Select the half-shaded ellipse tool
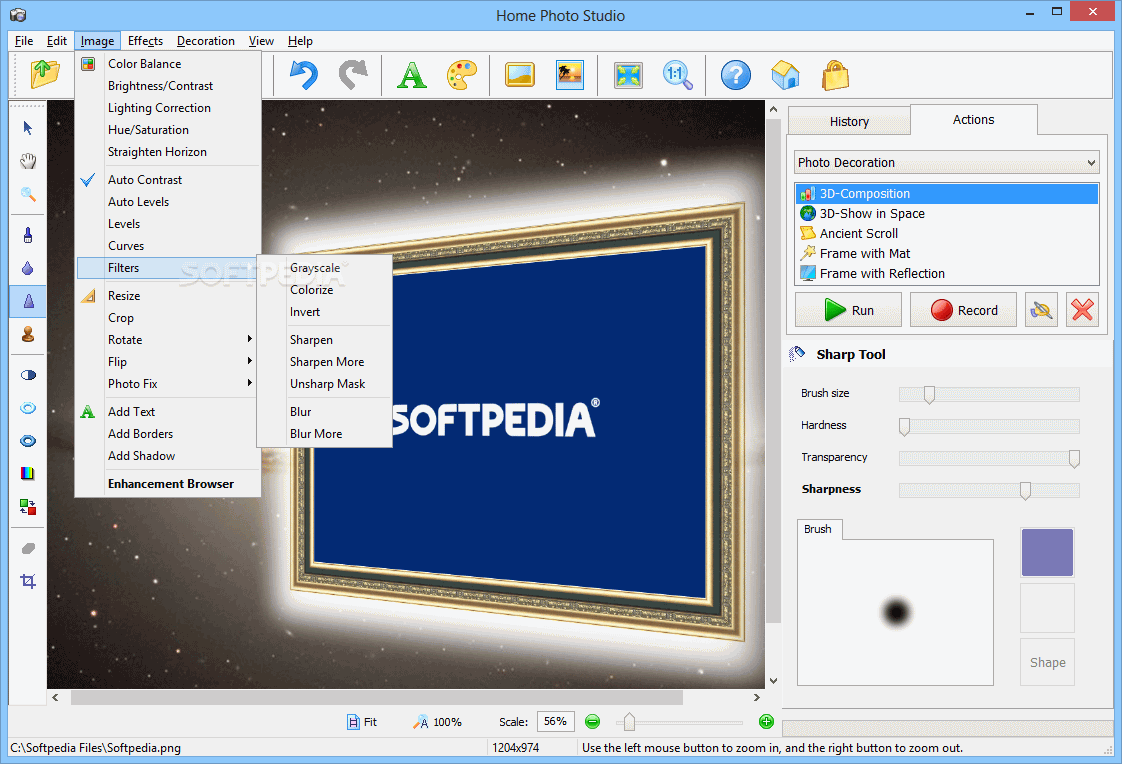The image size is (1122, 764). [28, 375]
